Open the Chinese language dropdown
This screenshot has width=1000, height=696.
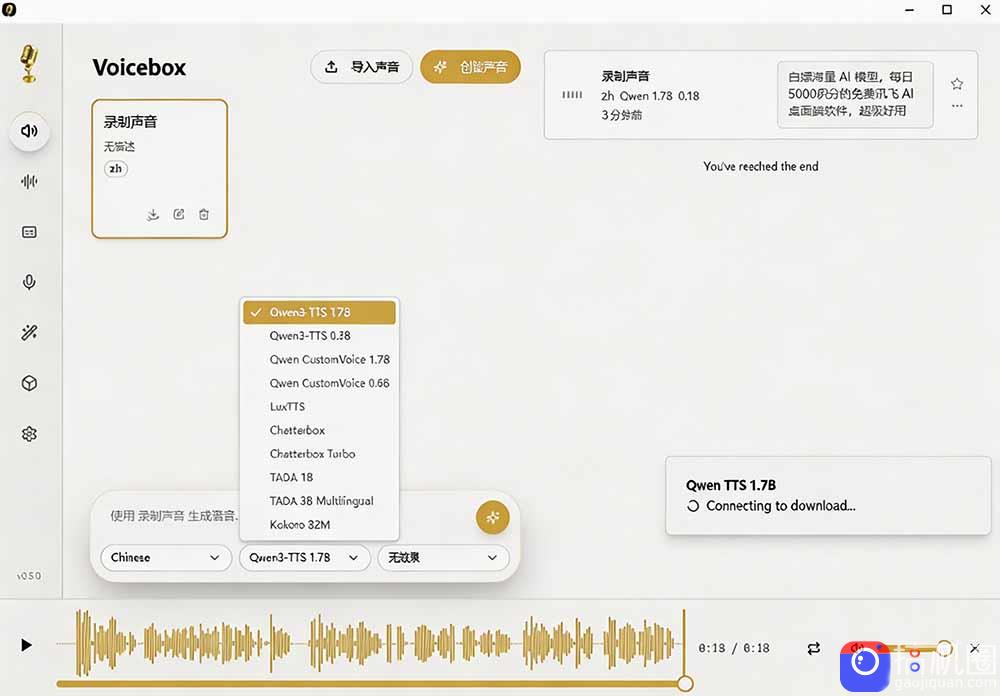[166, 558]
